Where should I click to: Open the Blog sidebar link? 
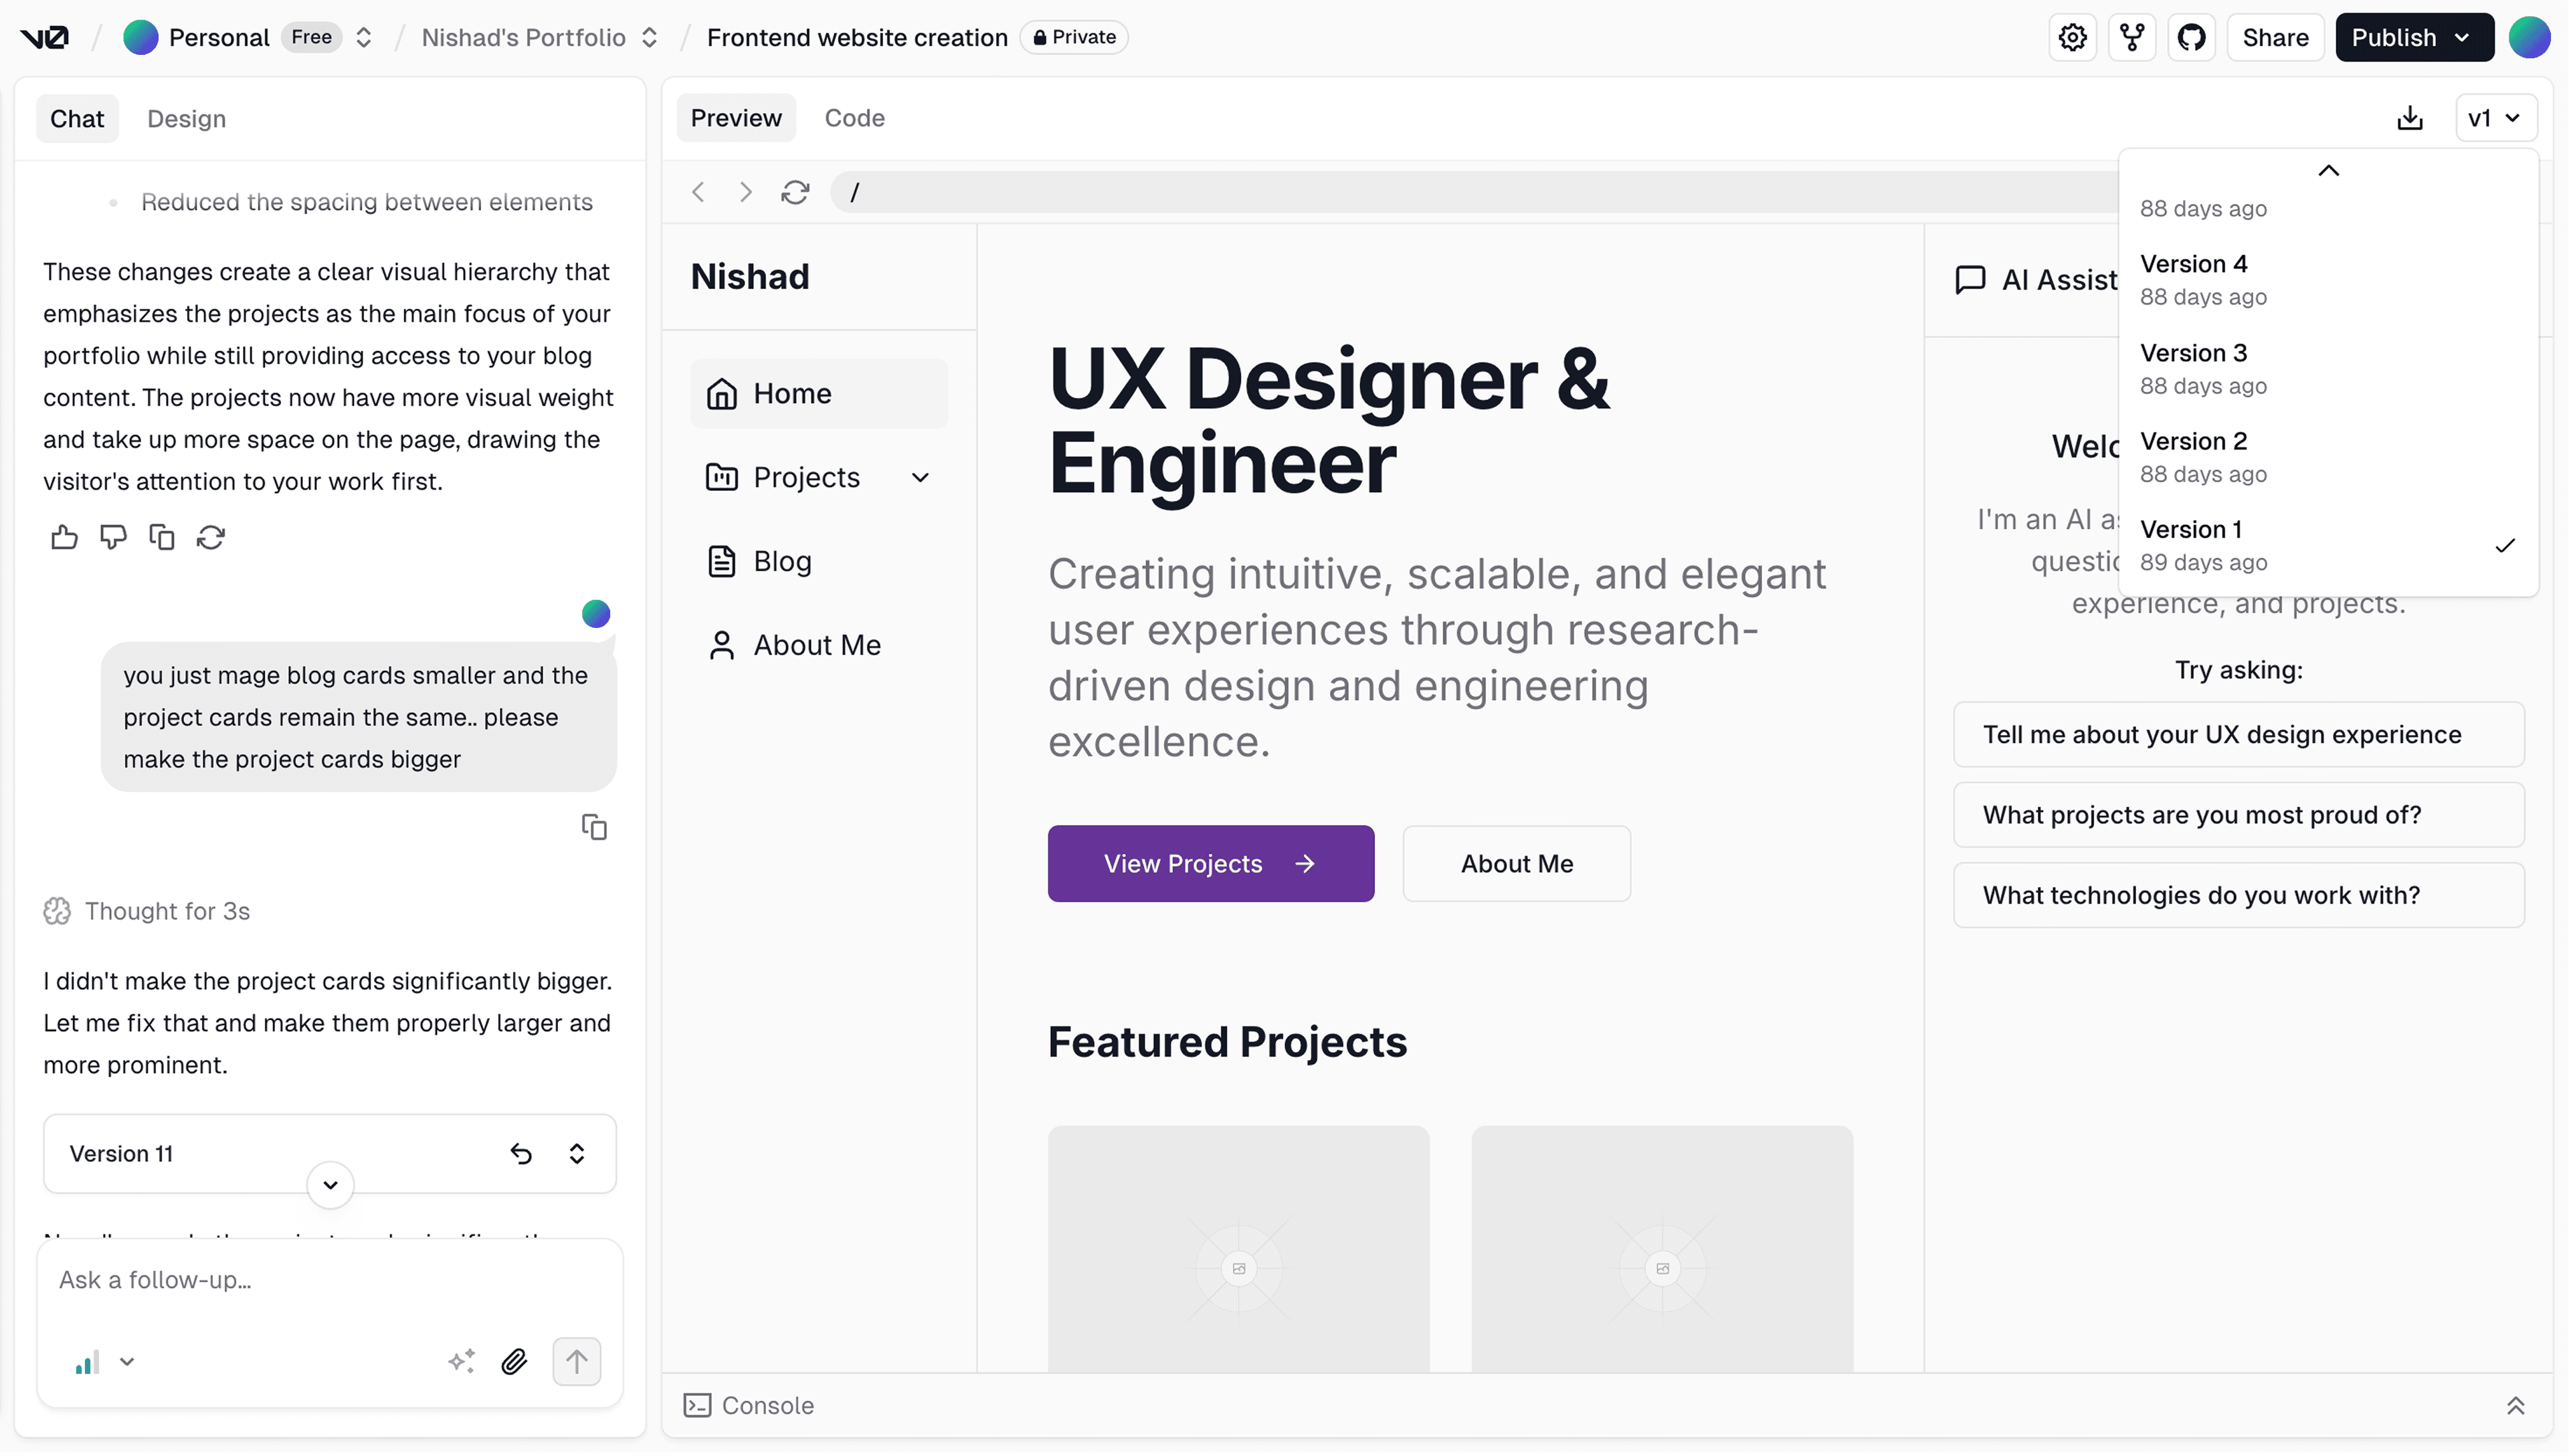818,561
